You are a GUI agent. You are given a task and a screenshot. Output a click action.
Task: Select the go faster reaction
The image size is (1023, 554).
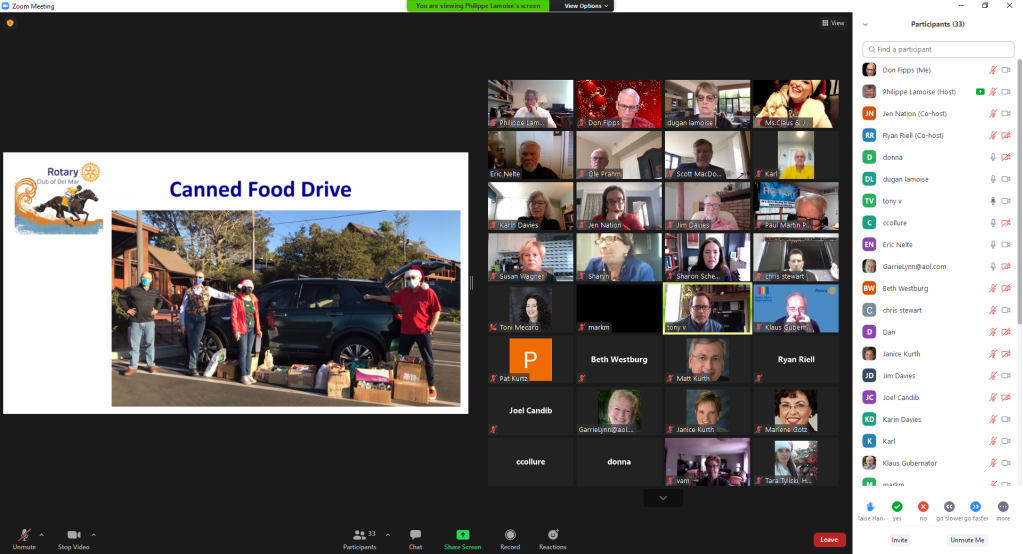coord(975,507)
